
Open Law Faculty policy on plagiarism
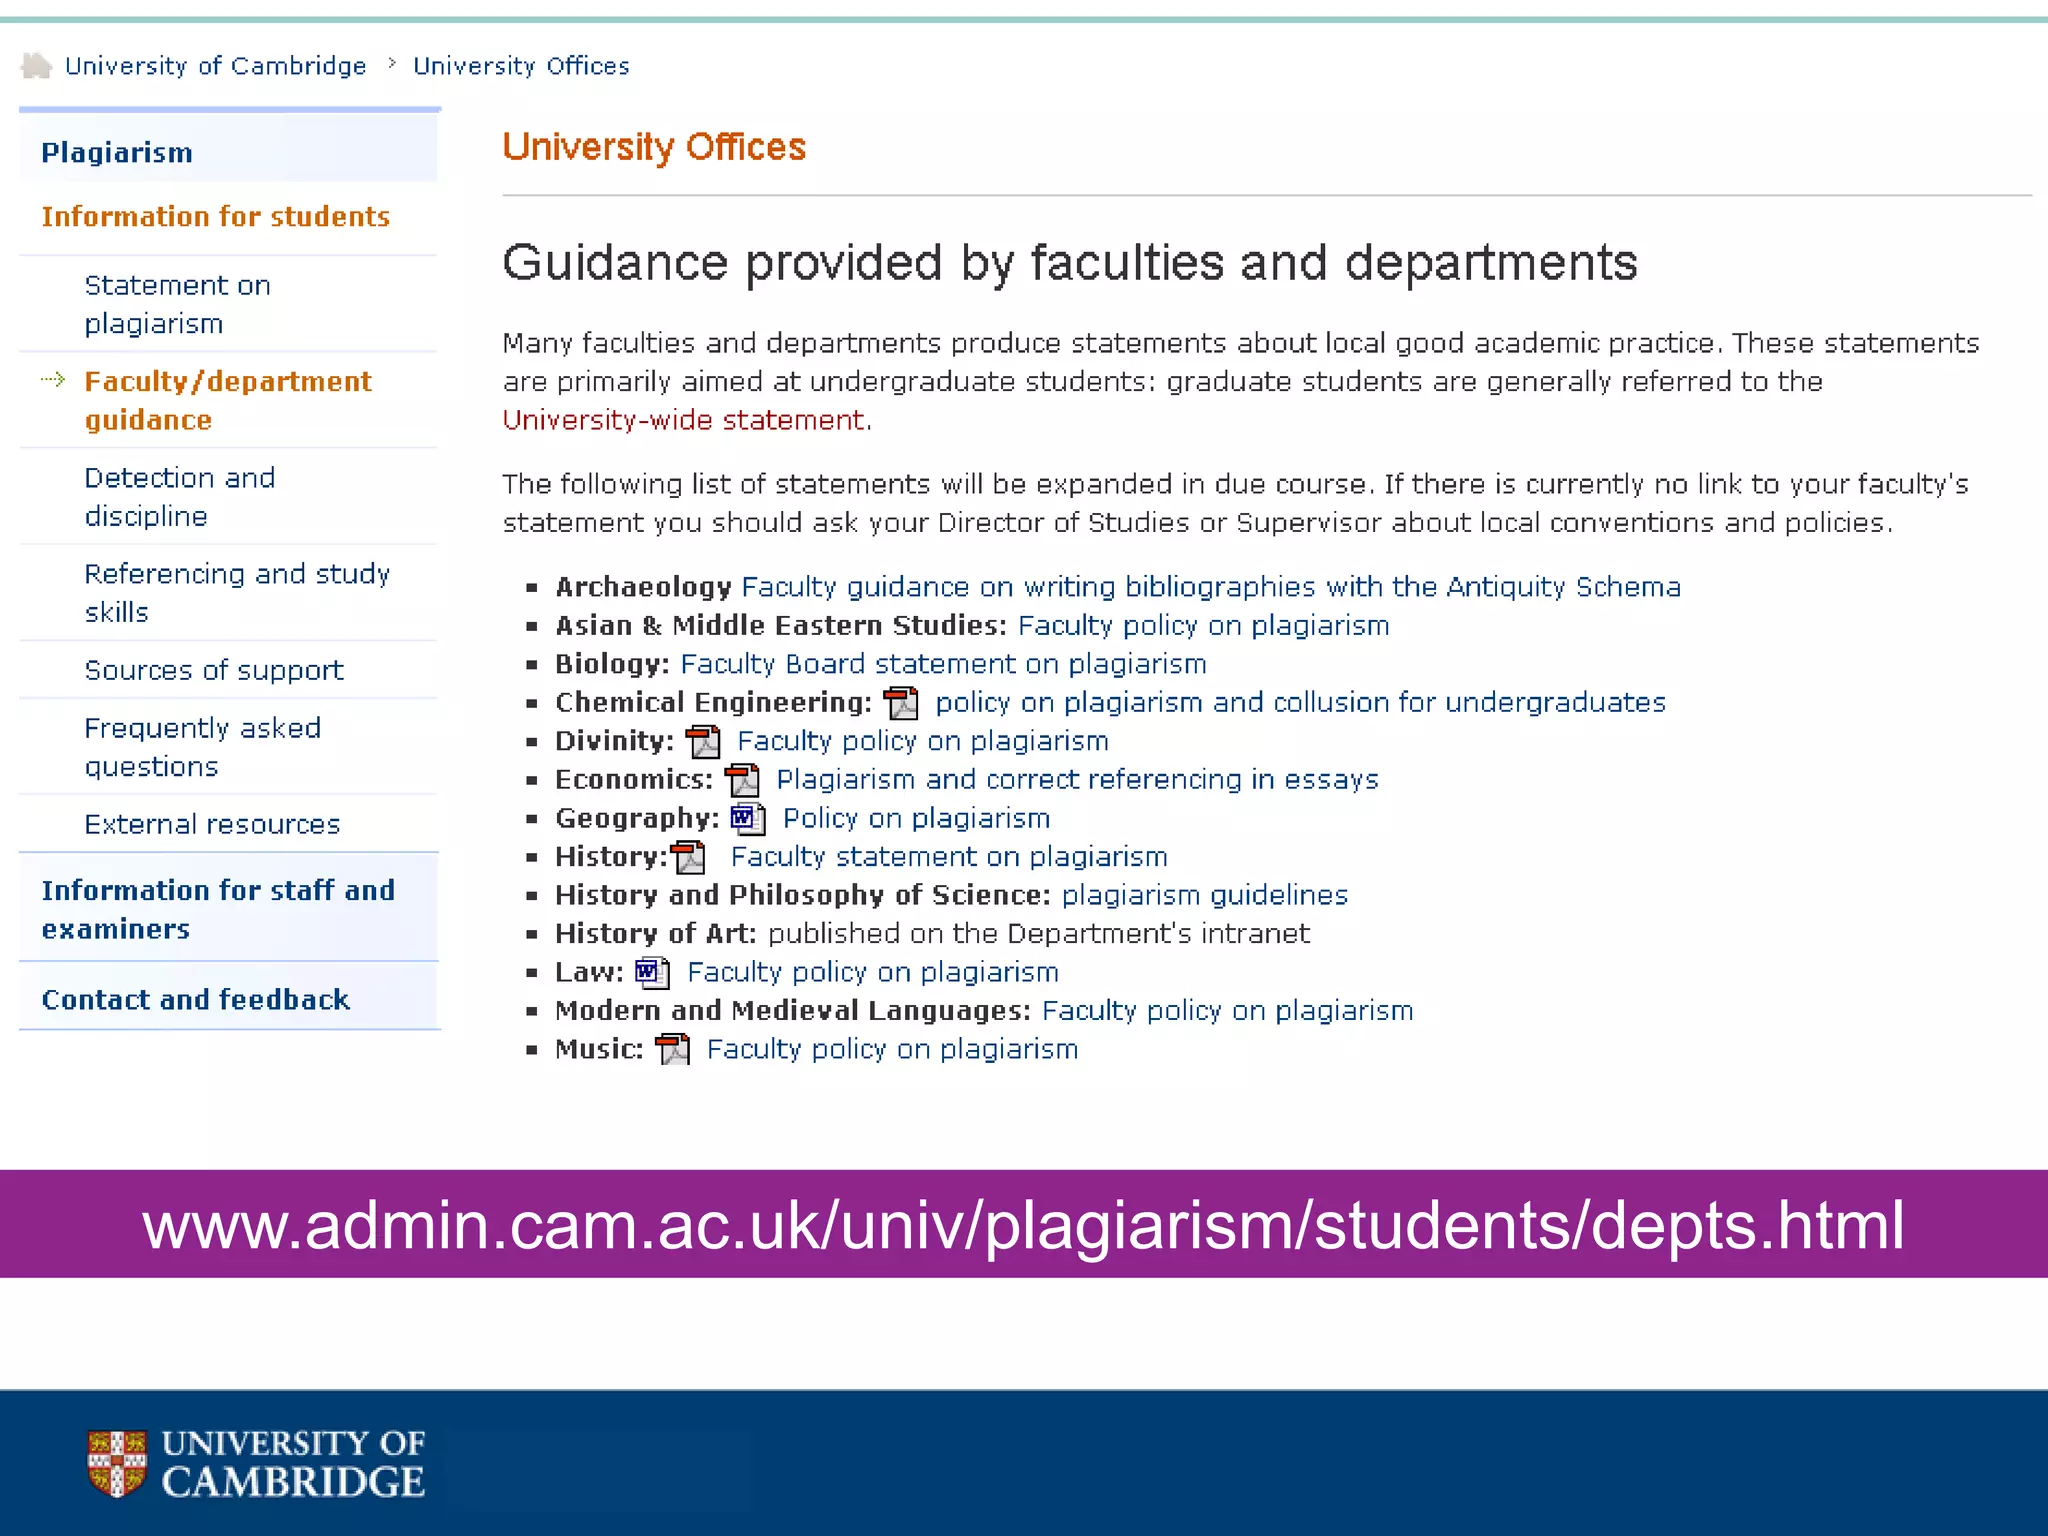[873, 972]
